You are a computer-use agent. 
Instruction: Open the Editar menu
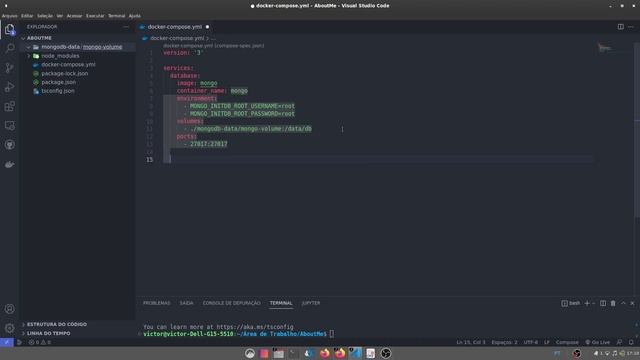[x=27, y=16]
